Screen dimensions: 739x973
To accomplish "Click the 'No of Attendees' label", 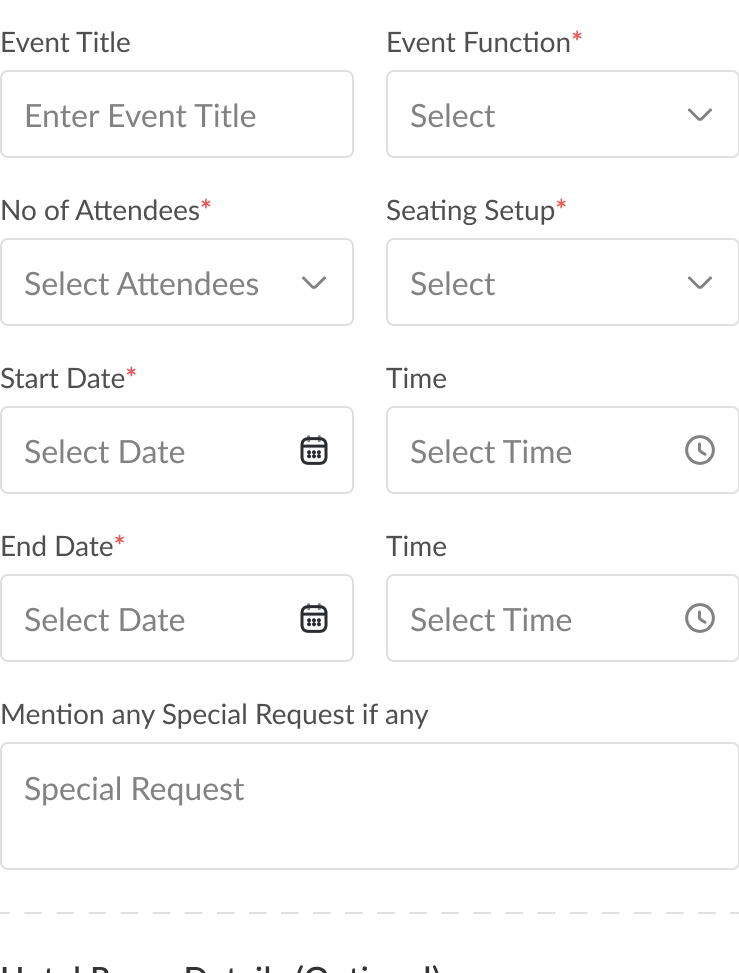I will (x=100, y=211).
